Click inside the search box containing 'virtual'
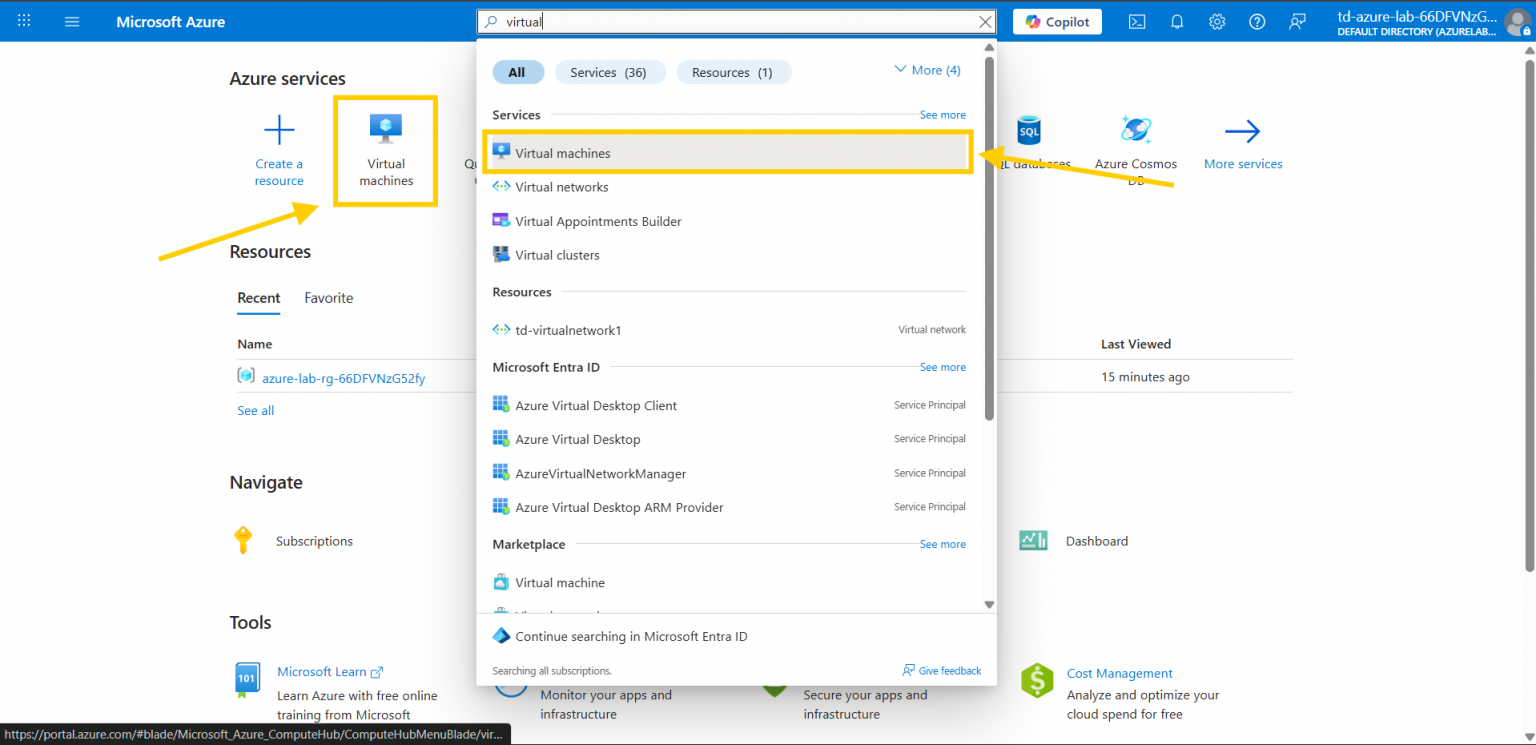Screen dimensions: 1536x745 [x=735, y=21]
